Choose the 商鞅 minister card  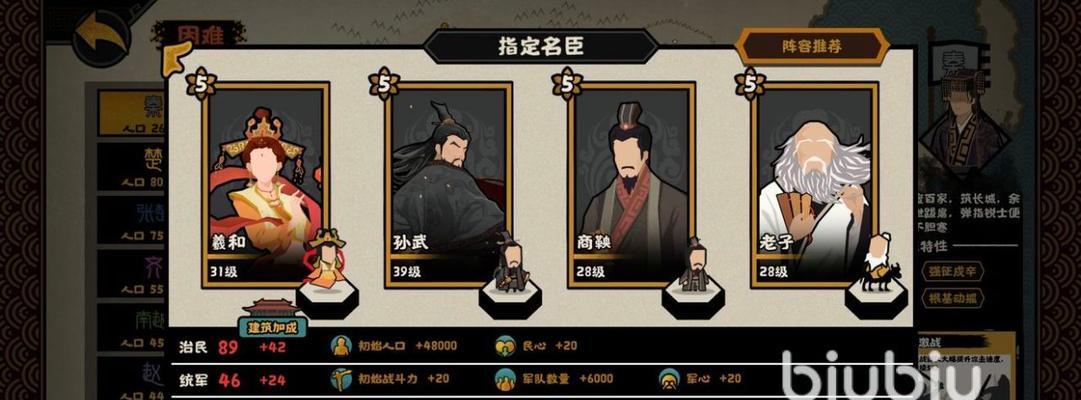[632, 185]
